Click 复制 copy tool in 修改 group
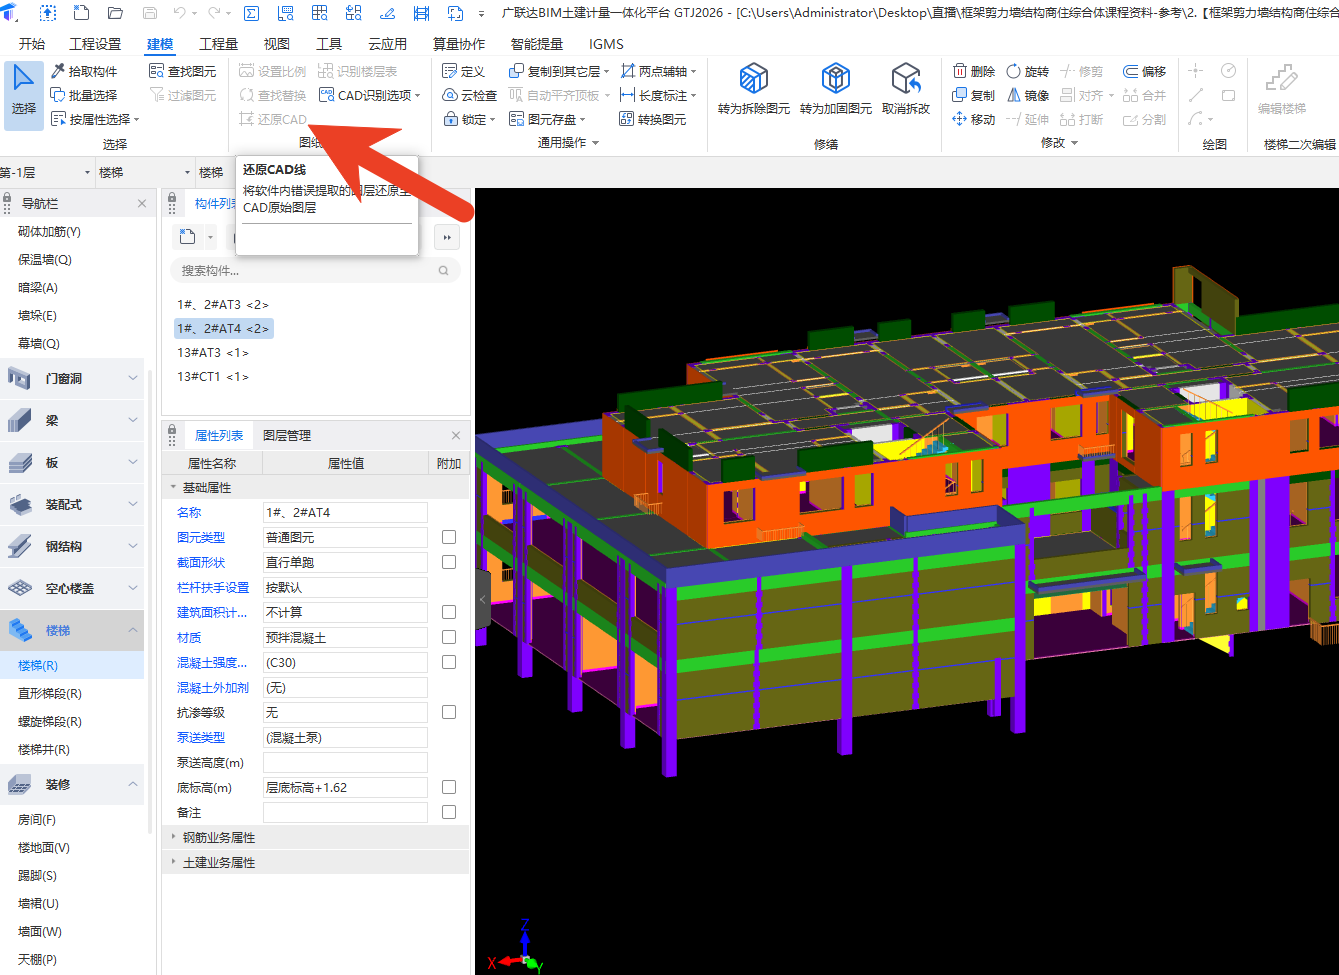 (x=973, y=95)
